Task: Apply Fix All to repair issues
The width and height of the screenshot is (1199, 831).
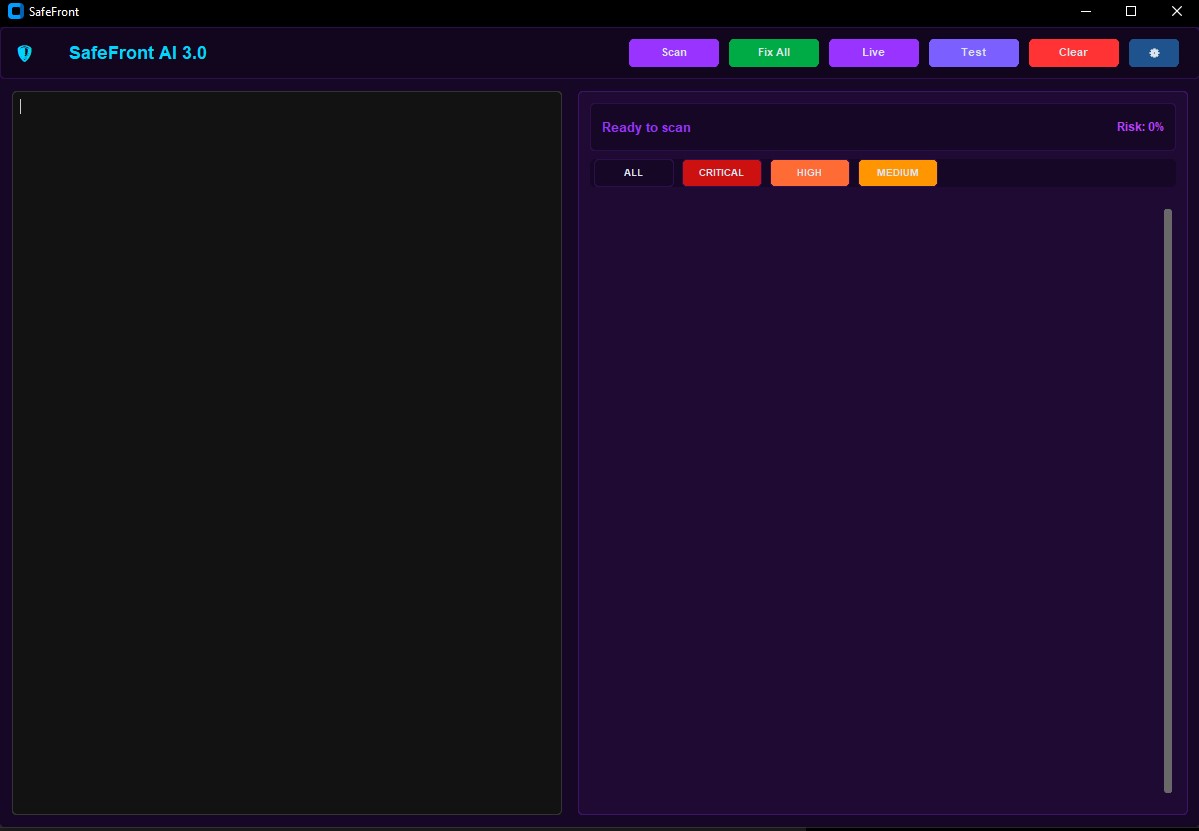Action: click(773, 52)
